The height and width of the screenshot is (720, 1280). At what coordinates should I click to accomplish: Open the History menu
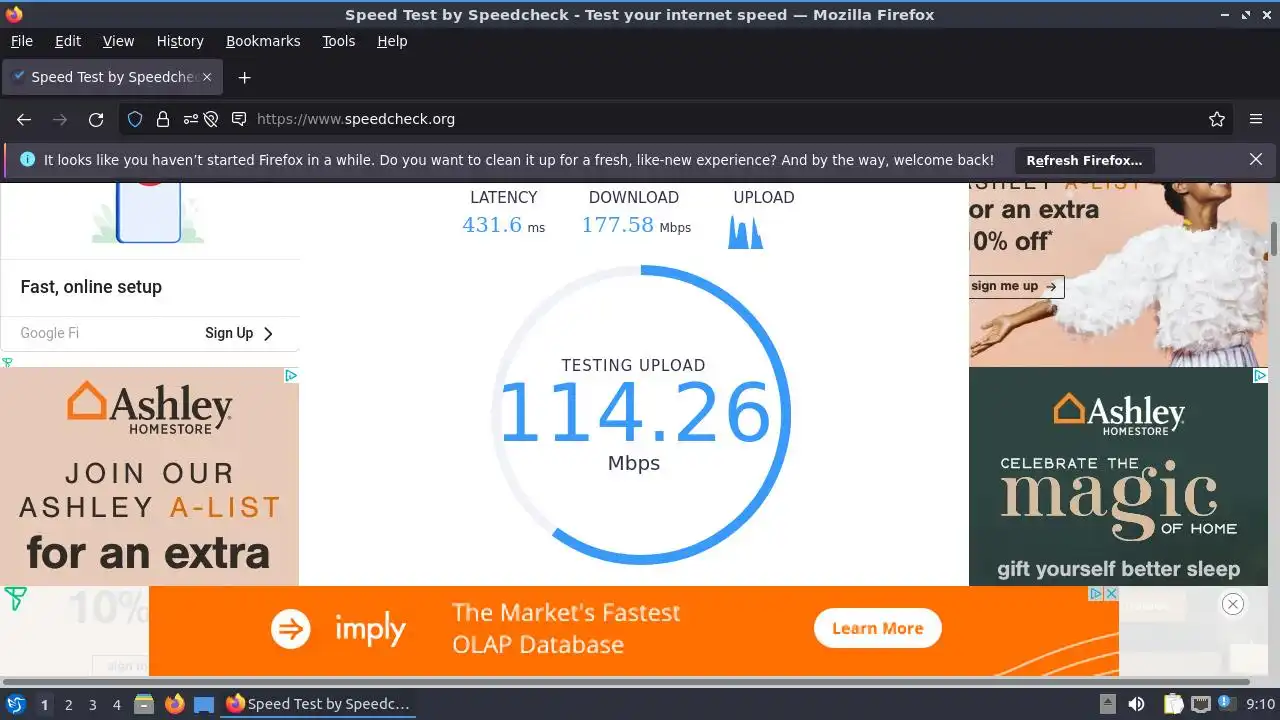click(x=180, y=41)
